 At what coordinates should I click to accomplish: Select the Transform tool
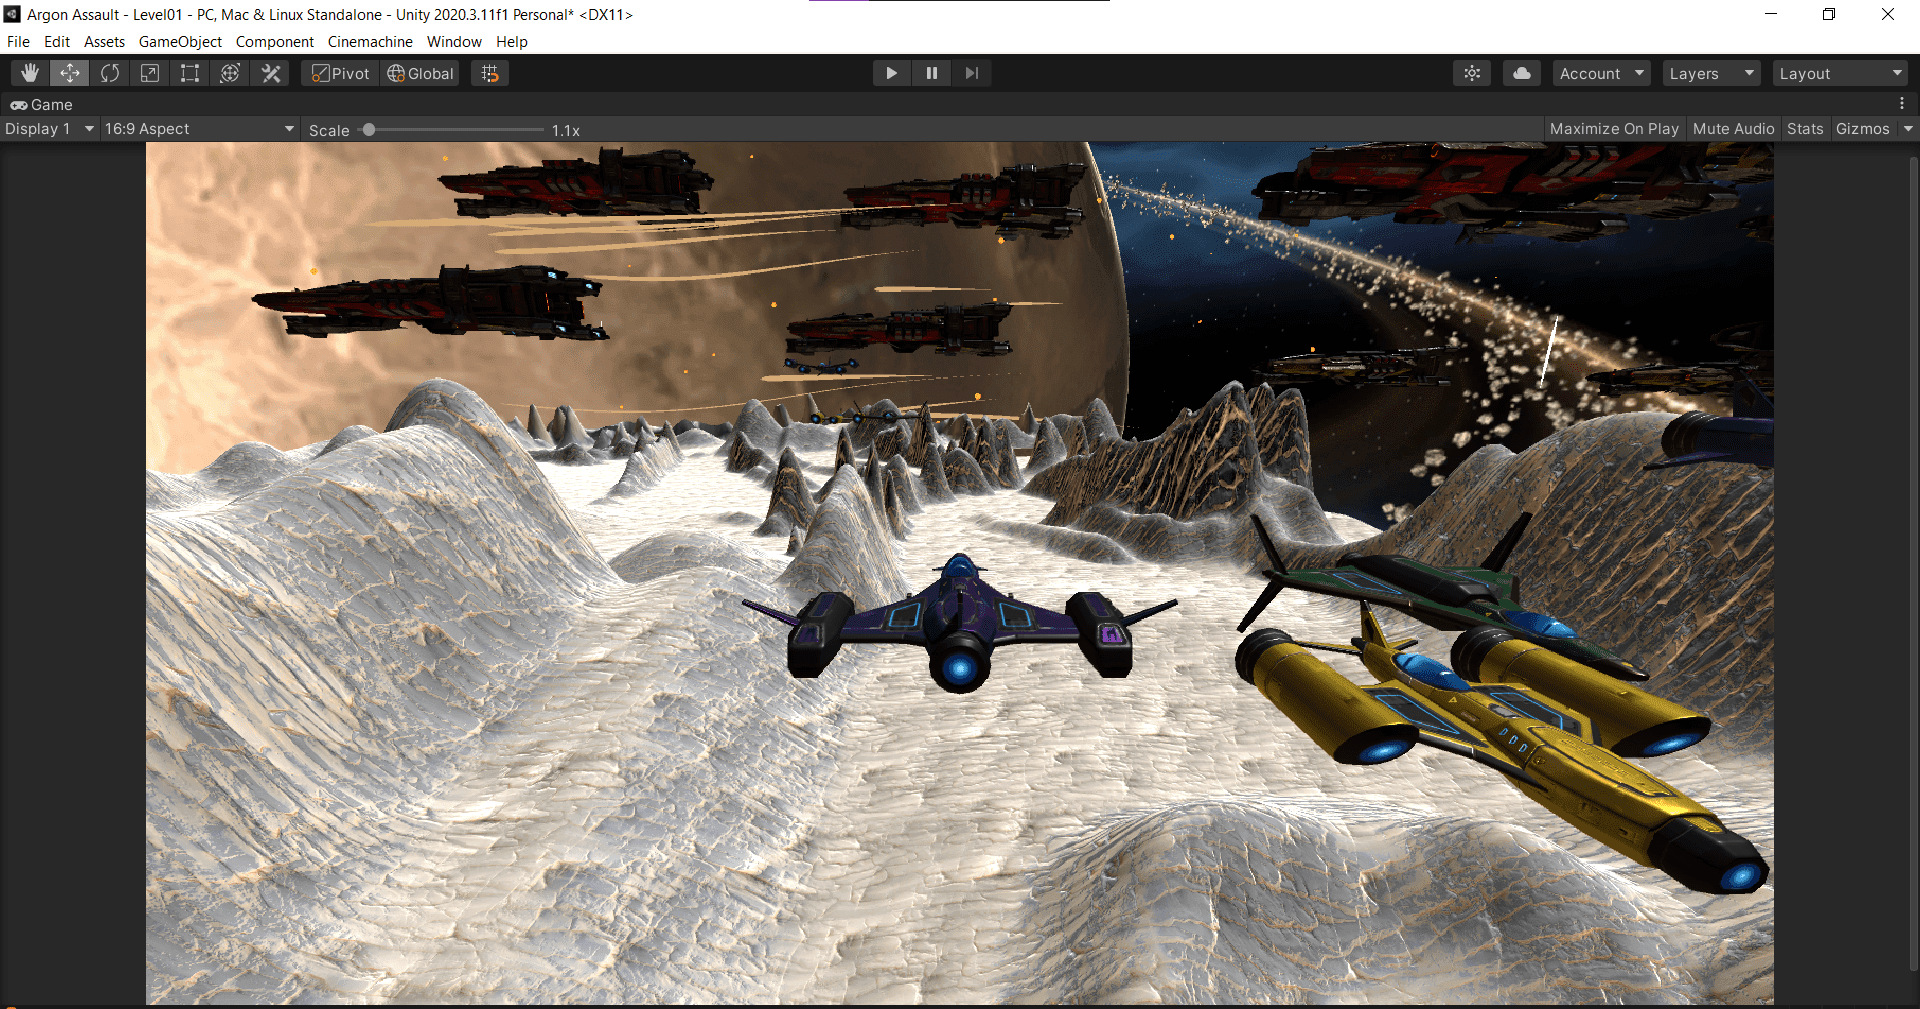coord(230,73)
